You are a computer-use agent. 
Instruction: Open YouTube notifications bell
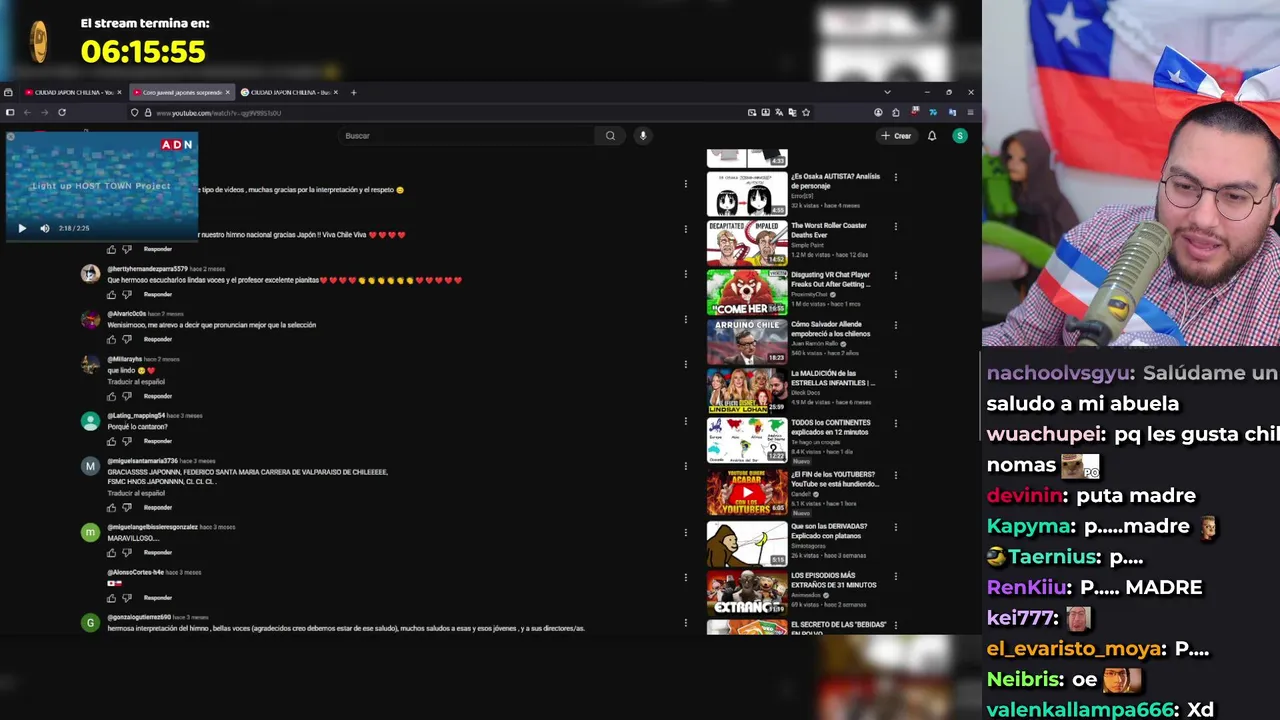pyautogui.click(x=932, y=136)
